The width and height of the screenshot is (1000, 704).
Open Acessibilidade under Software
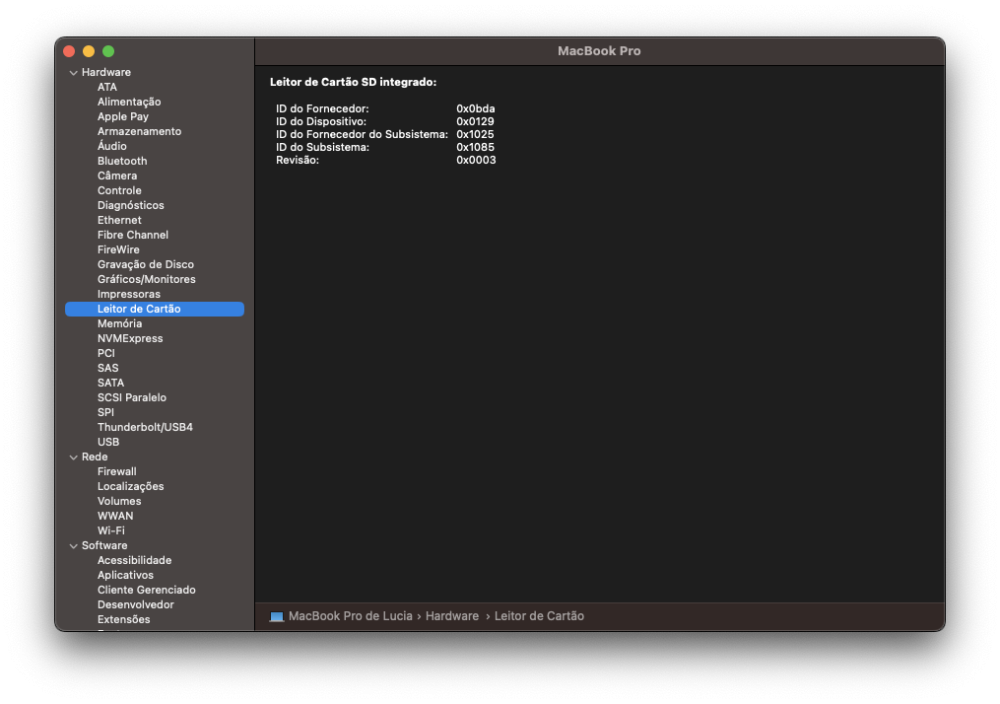pyautogui.click(x=134, y=561)
